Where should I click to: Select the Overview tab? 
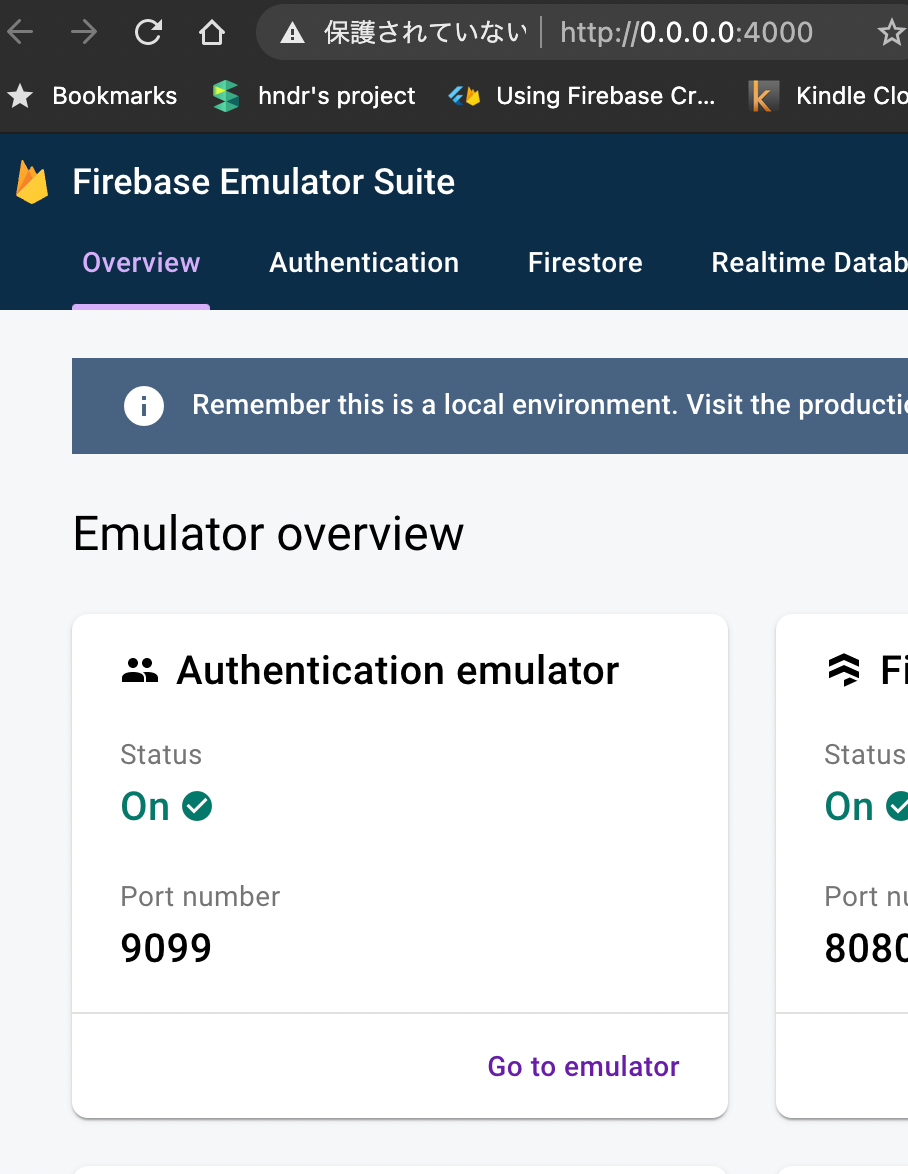141,263
